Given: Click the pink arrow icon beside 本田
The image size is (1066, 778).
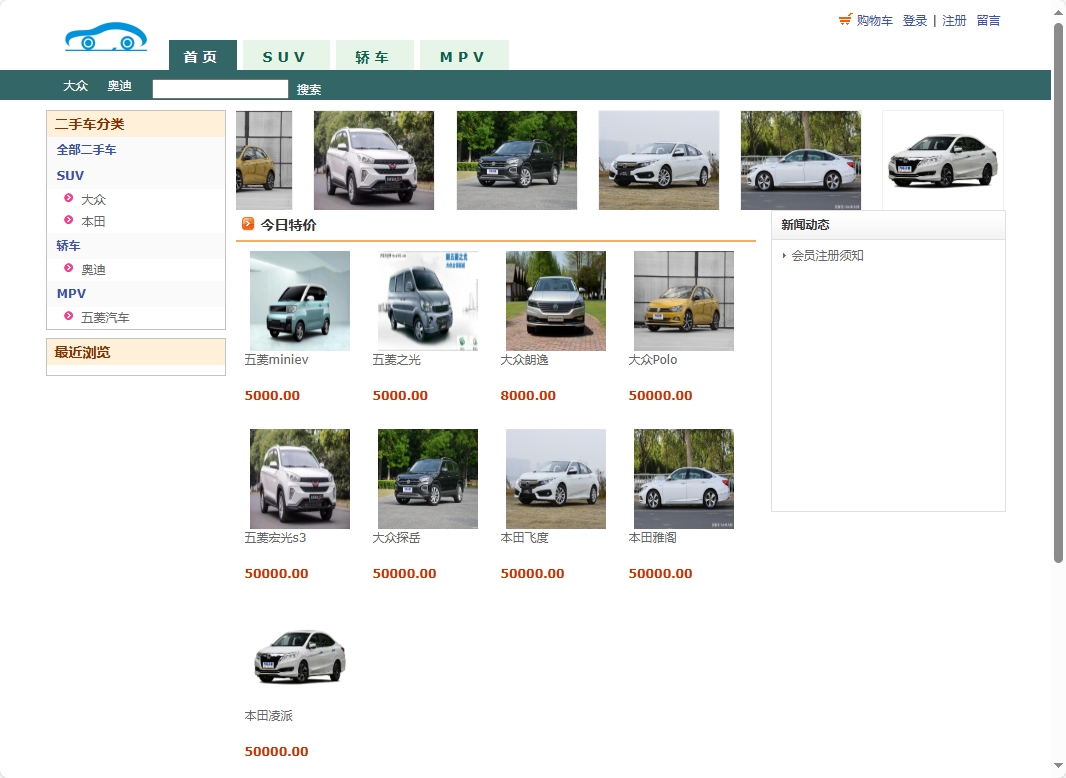Looking at the screenshot, I should (x=69, y=221).
